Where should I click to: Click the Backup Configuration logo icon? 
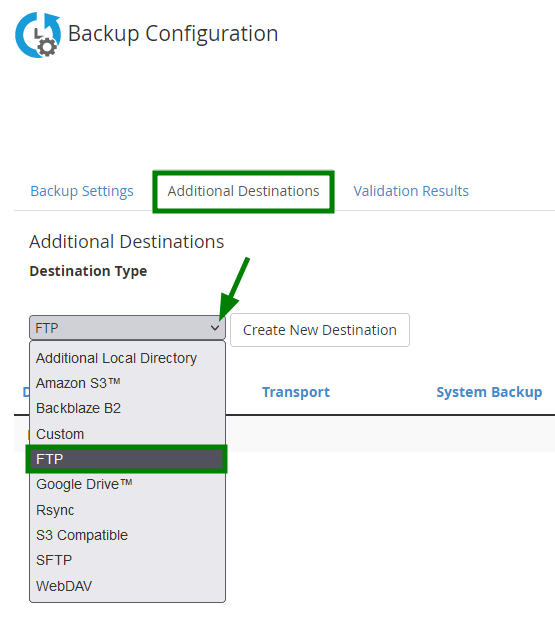tap(38, 35)
